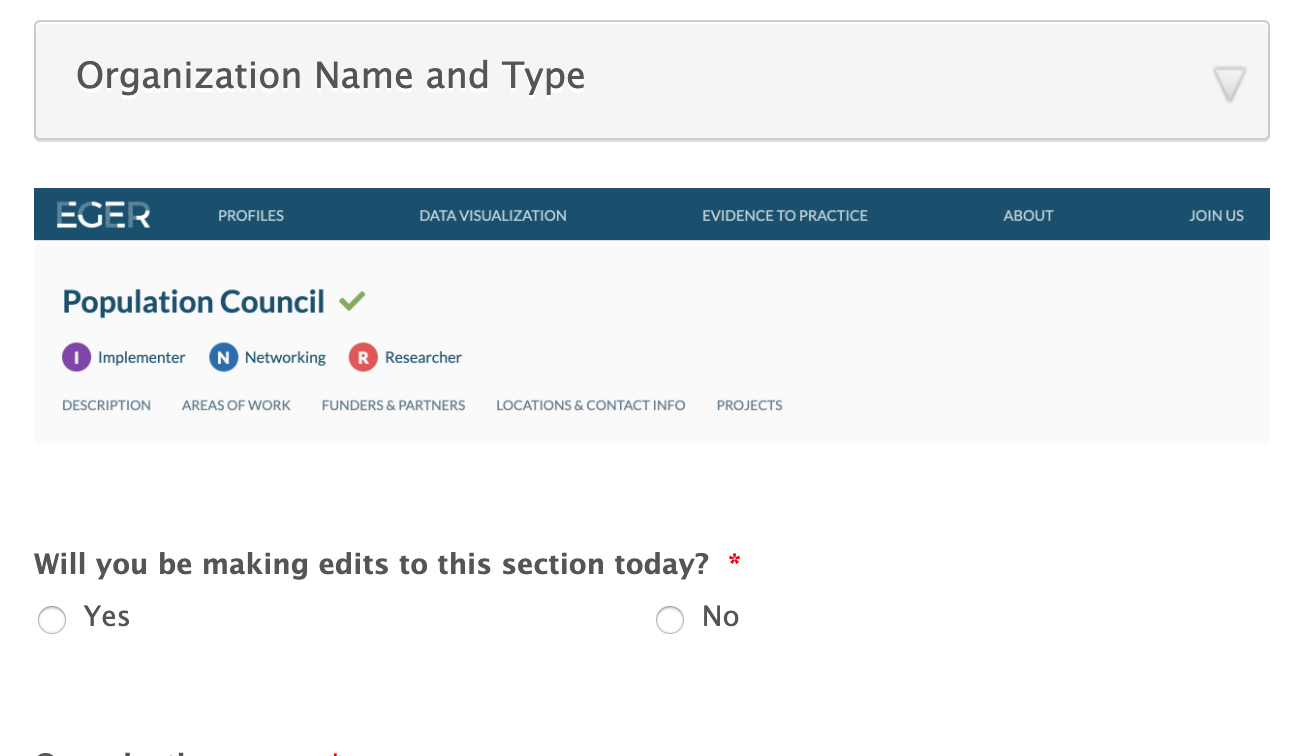Open the Profiles menu item

(x=251, y=215)
